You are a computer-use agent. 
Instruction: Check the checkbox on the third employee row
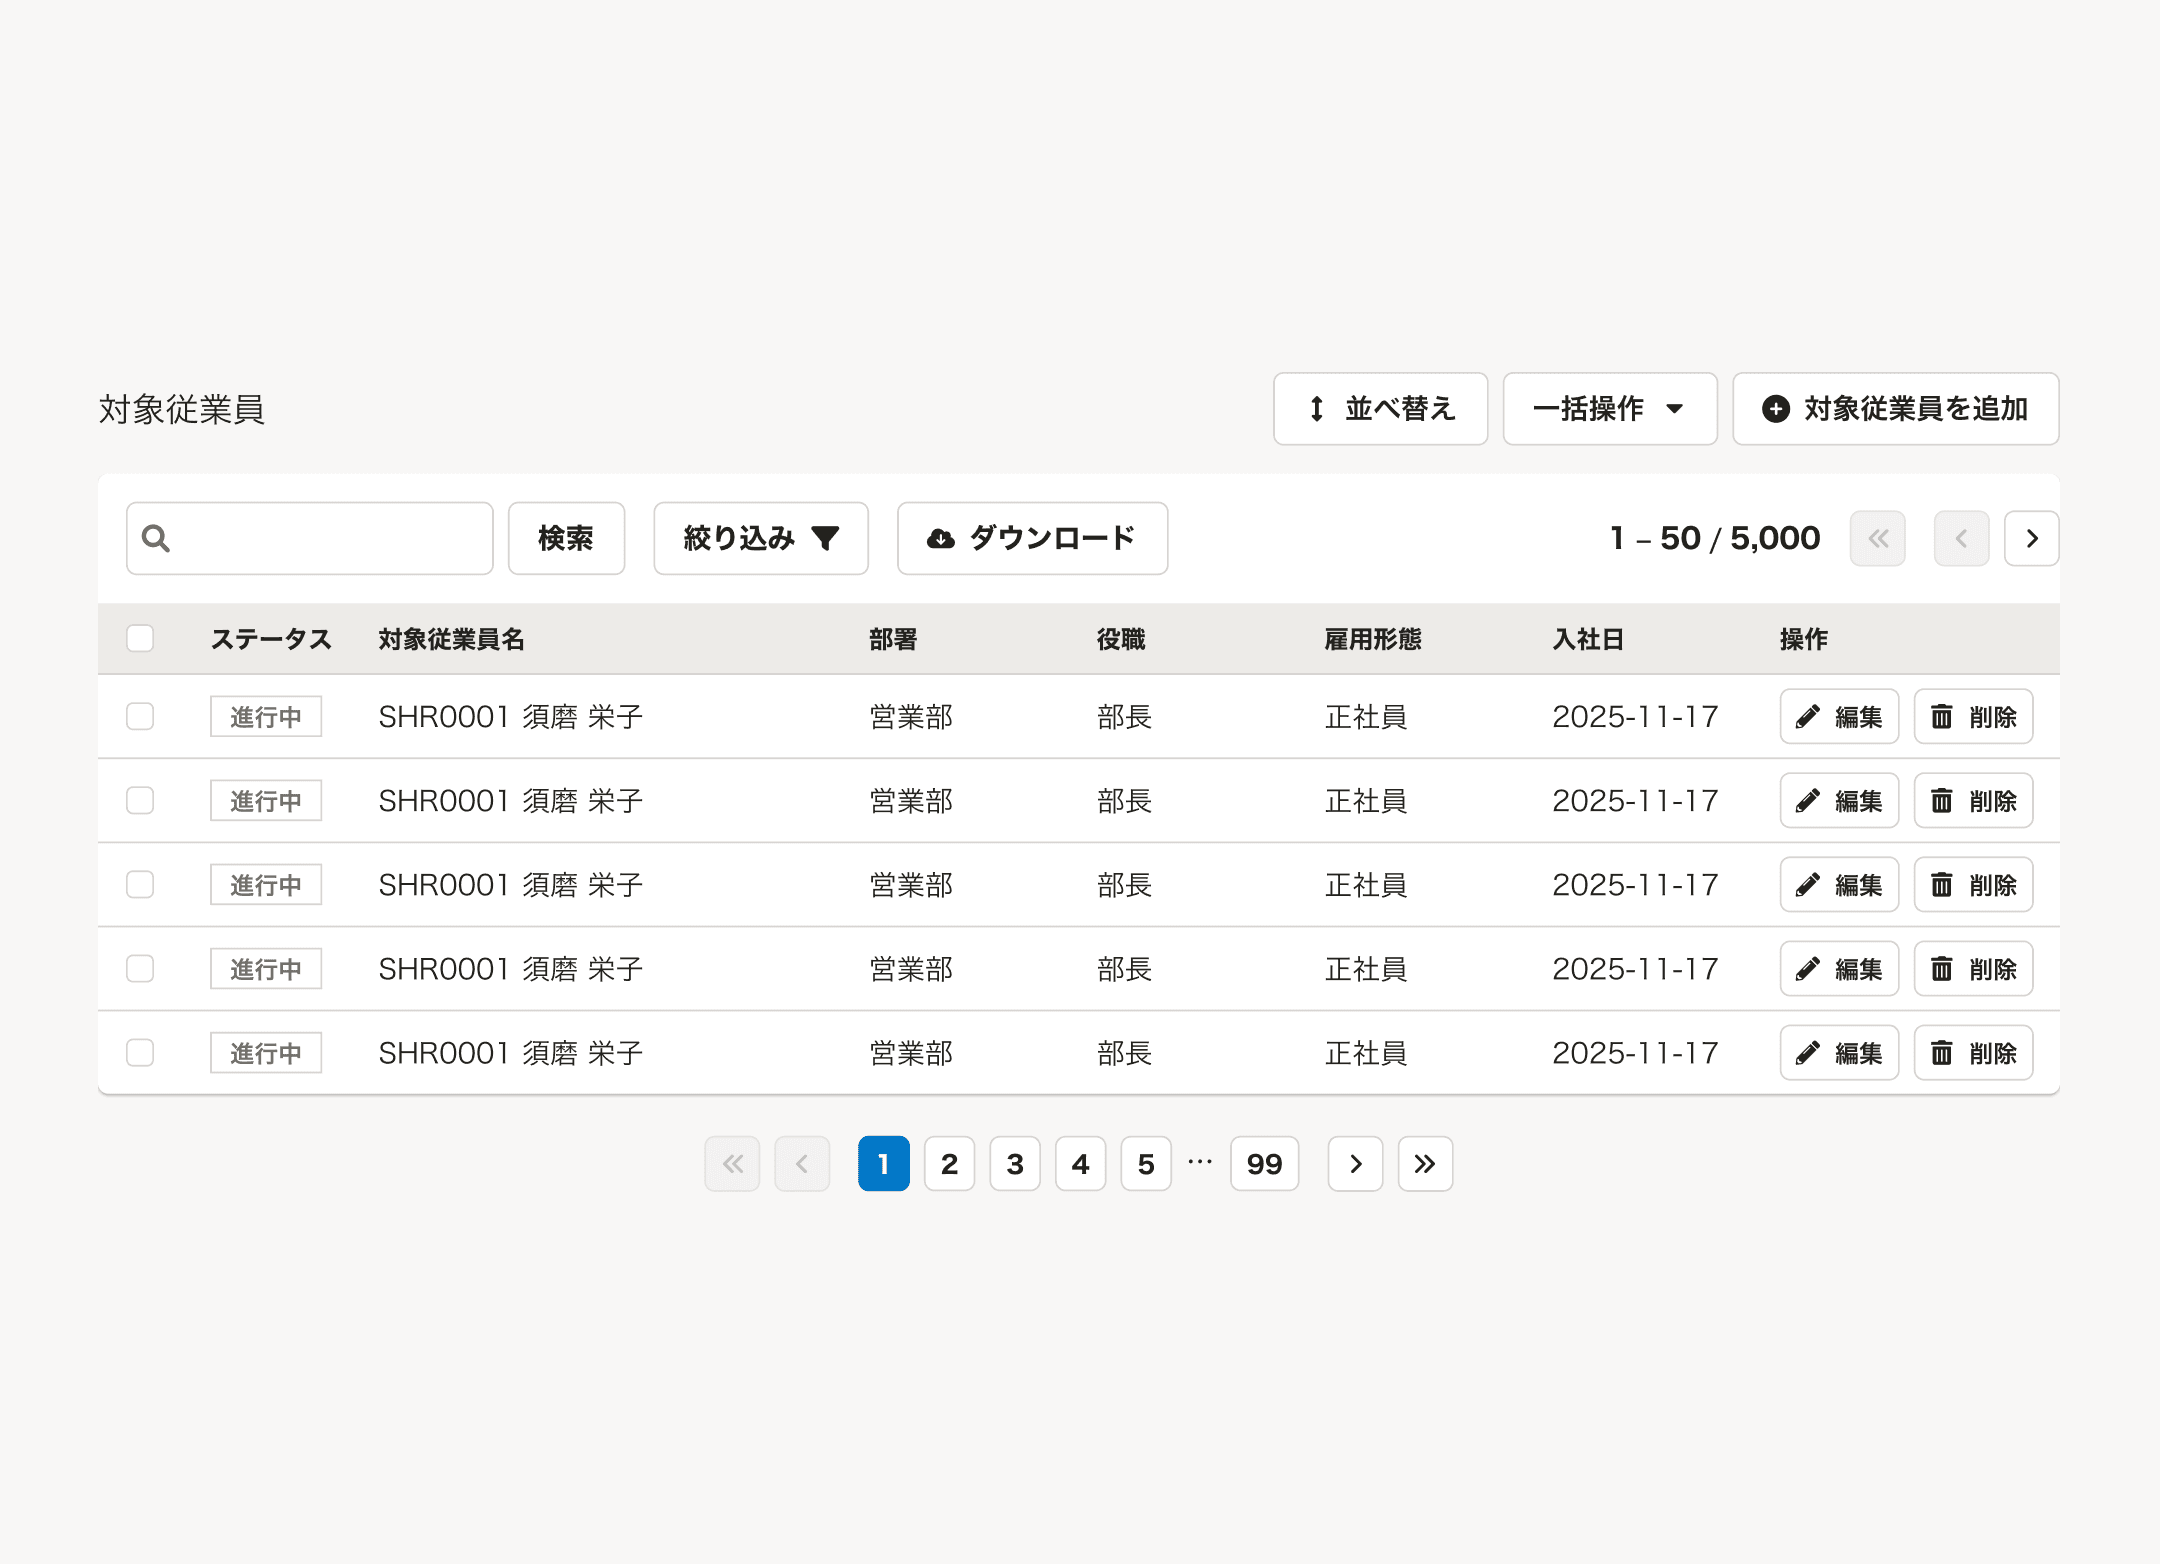(139, 884)
